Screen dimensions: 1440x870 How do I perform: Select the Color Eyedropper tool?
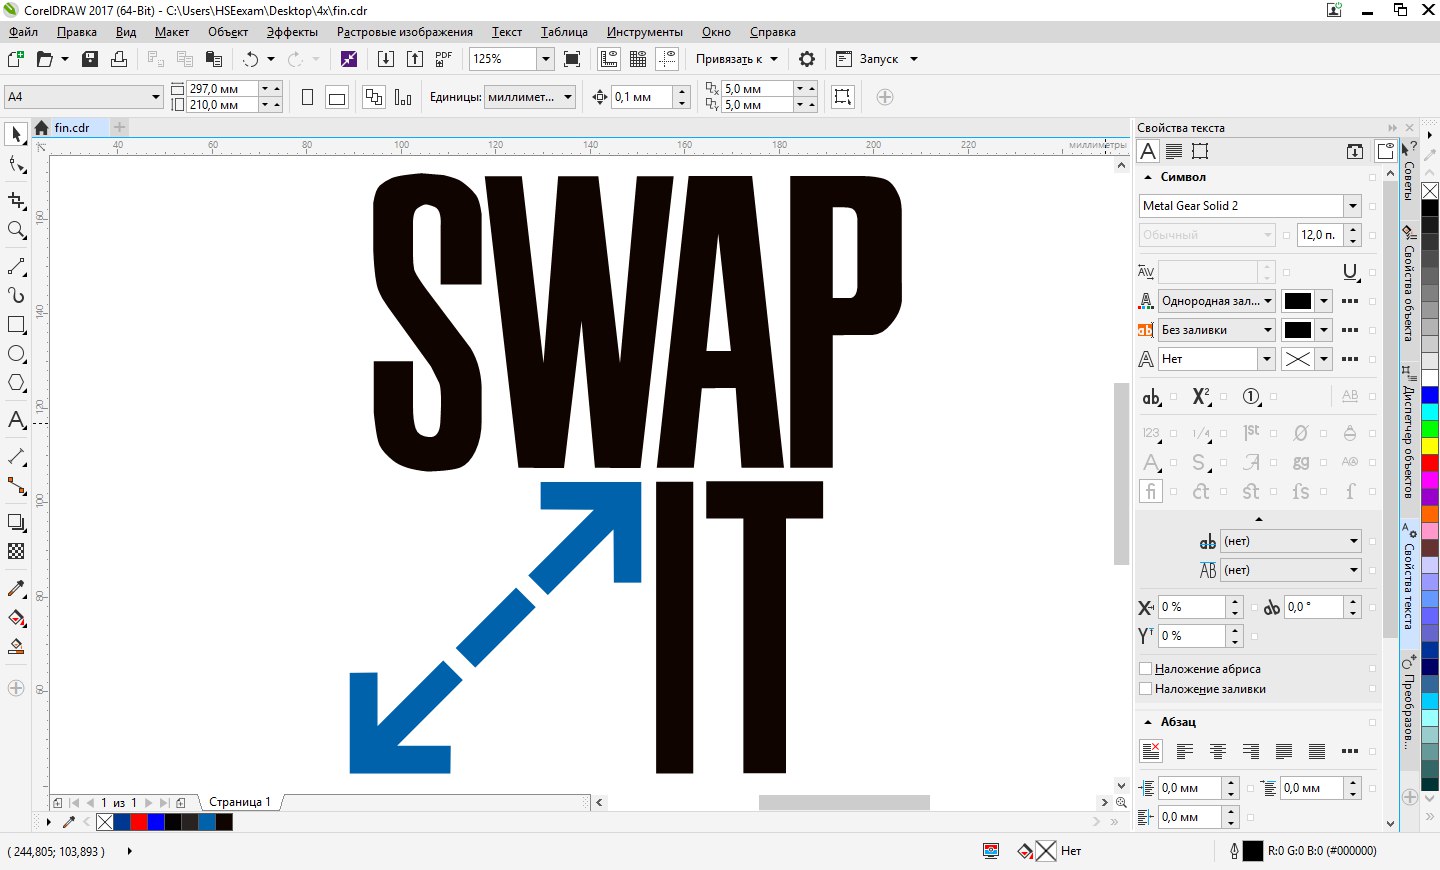(16, 589)
